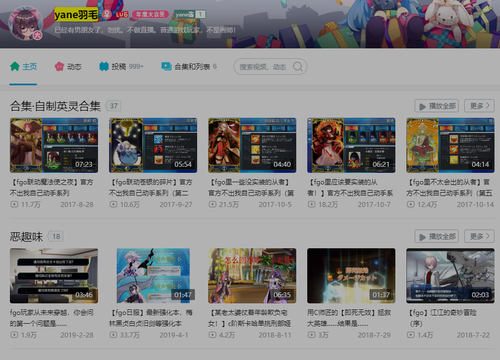The height and width of the screenshot is (360, 500).
Task: Open the 合集和列表 tab
Action: [x=189, y=67]
